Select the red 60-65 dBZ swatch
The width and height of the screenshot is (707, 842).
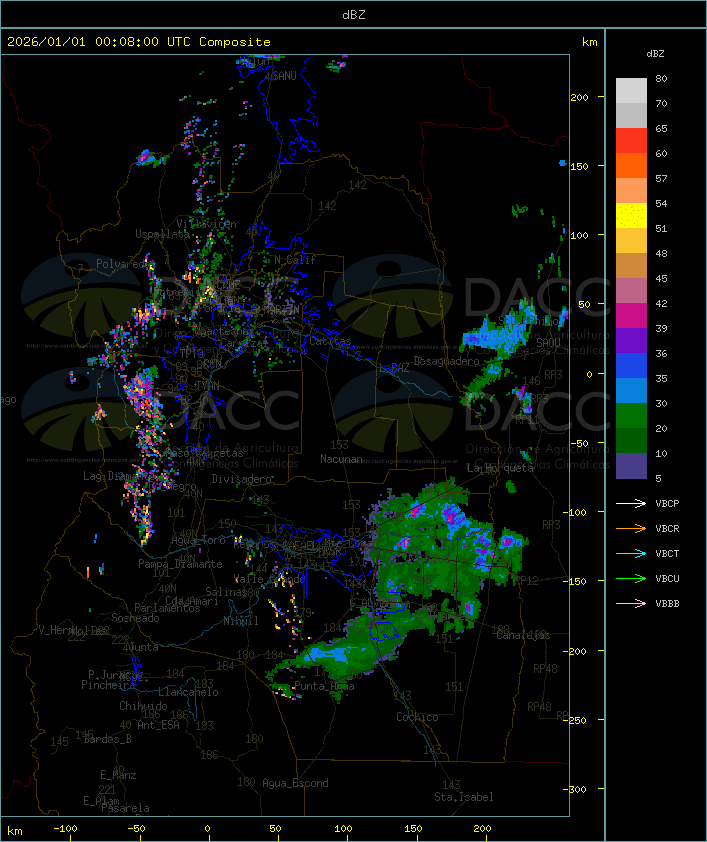point(631,140)
